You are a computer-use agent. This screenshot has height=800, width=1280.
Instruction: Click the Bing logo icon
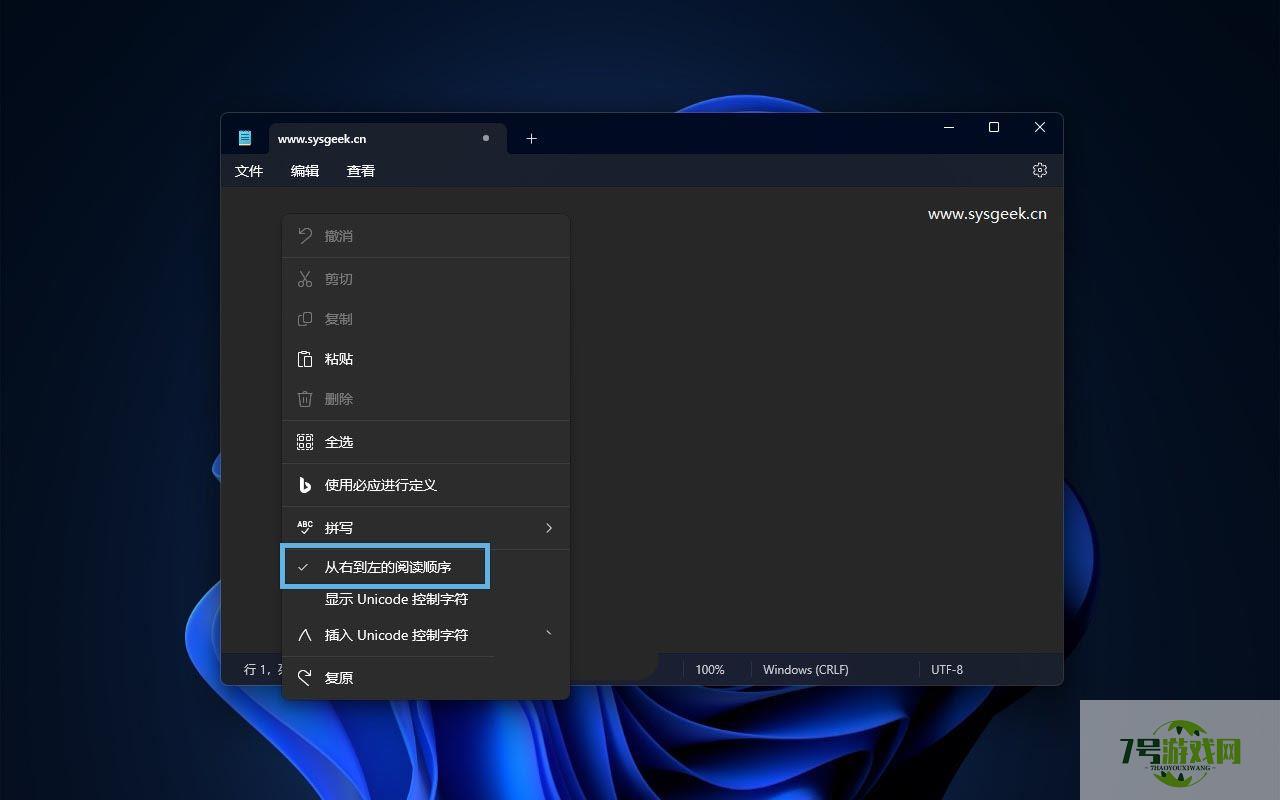click(x=305, y=485)
